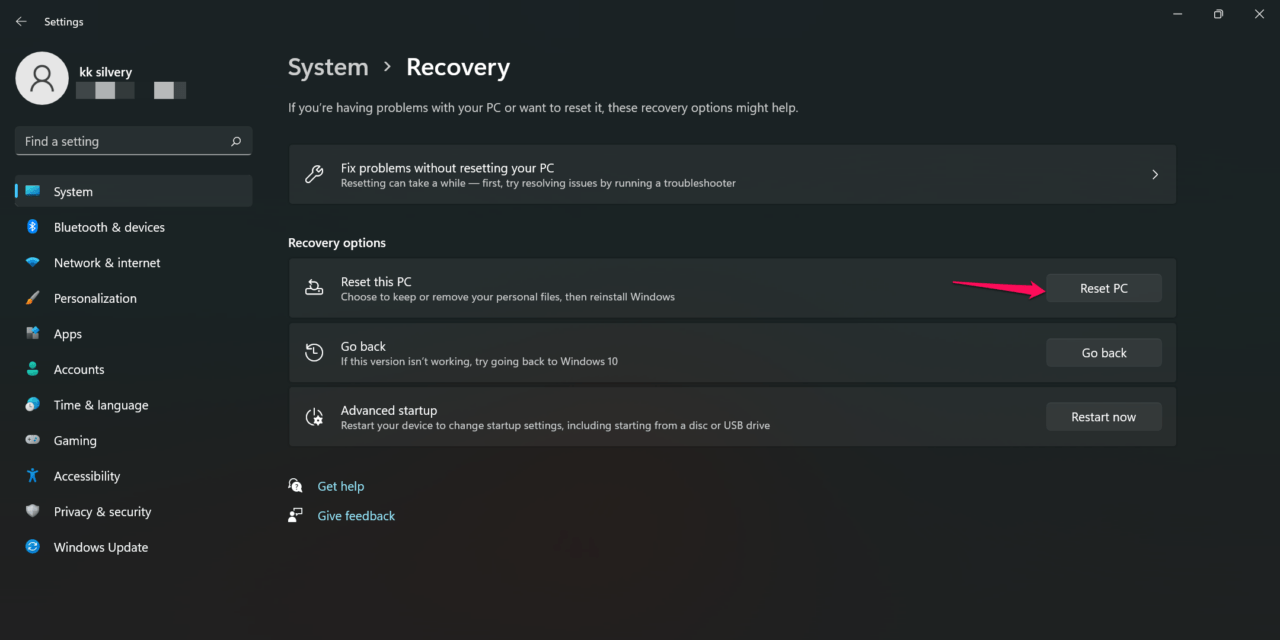Click Restart now for Advanced startup
The height and width of the screenshot is (640, 1280).
[1103, 416]
